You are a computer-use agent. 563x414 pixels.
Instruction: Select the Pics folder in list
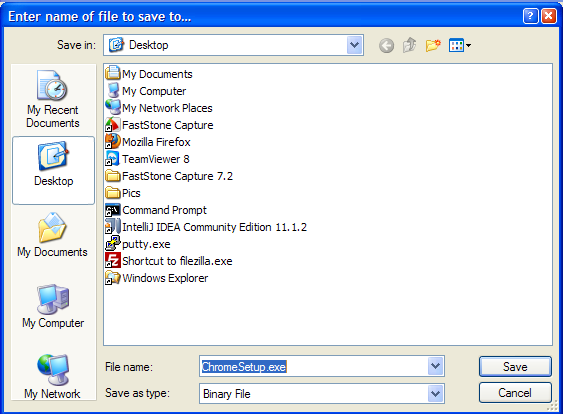123,193
